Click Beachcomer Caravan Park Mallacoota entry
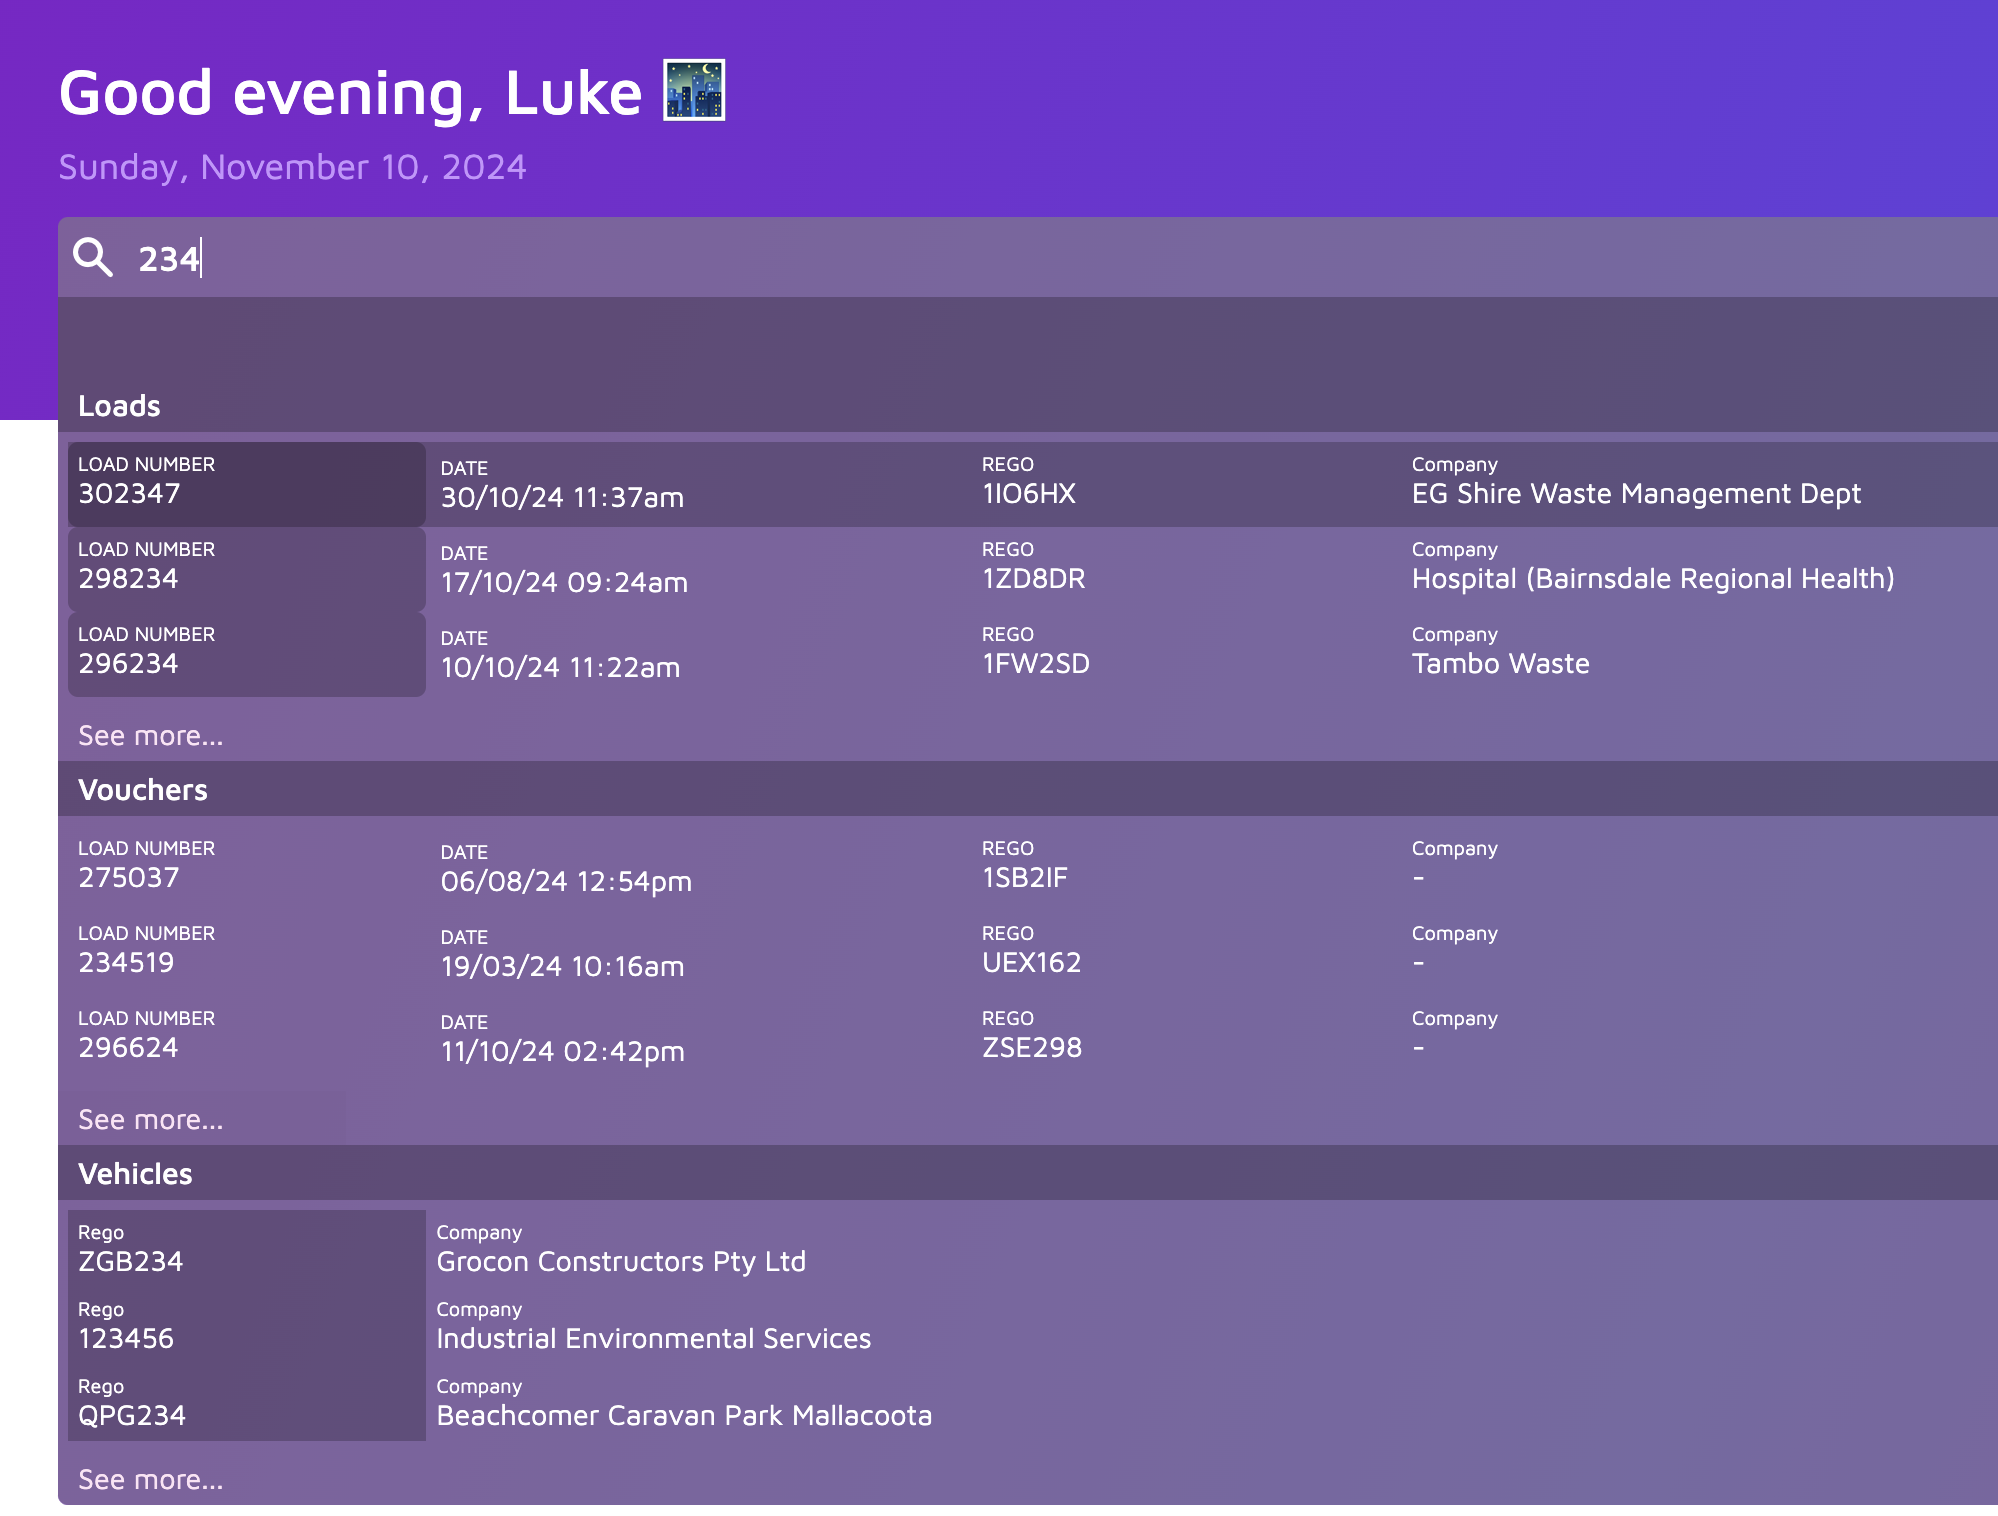The image size is (1998, 1516). click(x=684, y=1416)
